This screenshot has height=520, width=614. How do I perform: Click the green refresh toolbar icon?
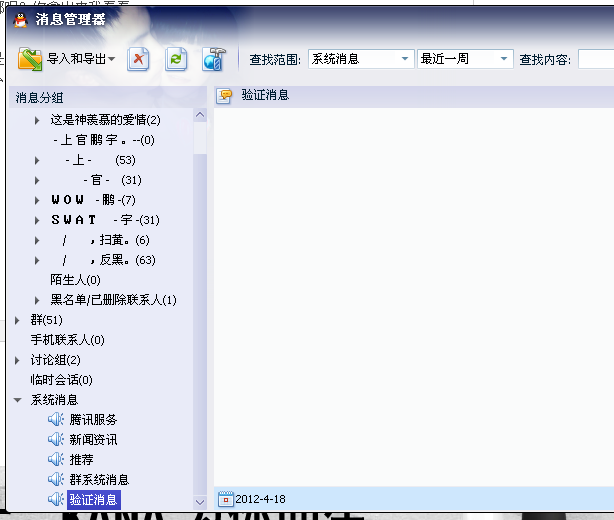click(176, 60)
